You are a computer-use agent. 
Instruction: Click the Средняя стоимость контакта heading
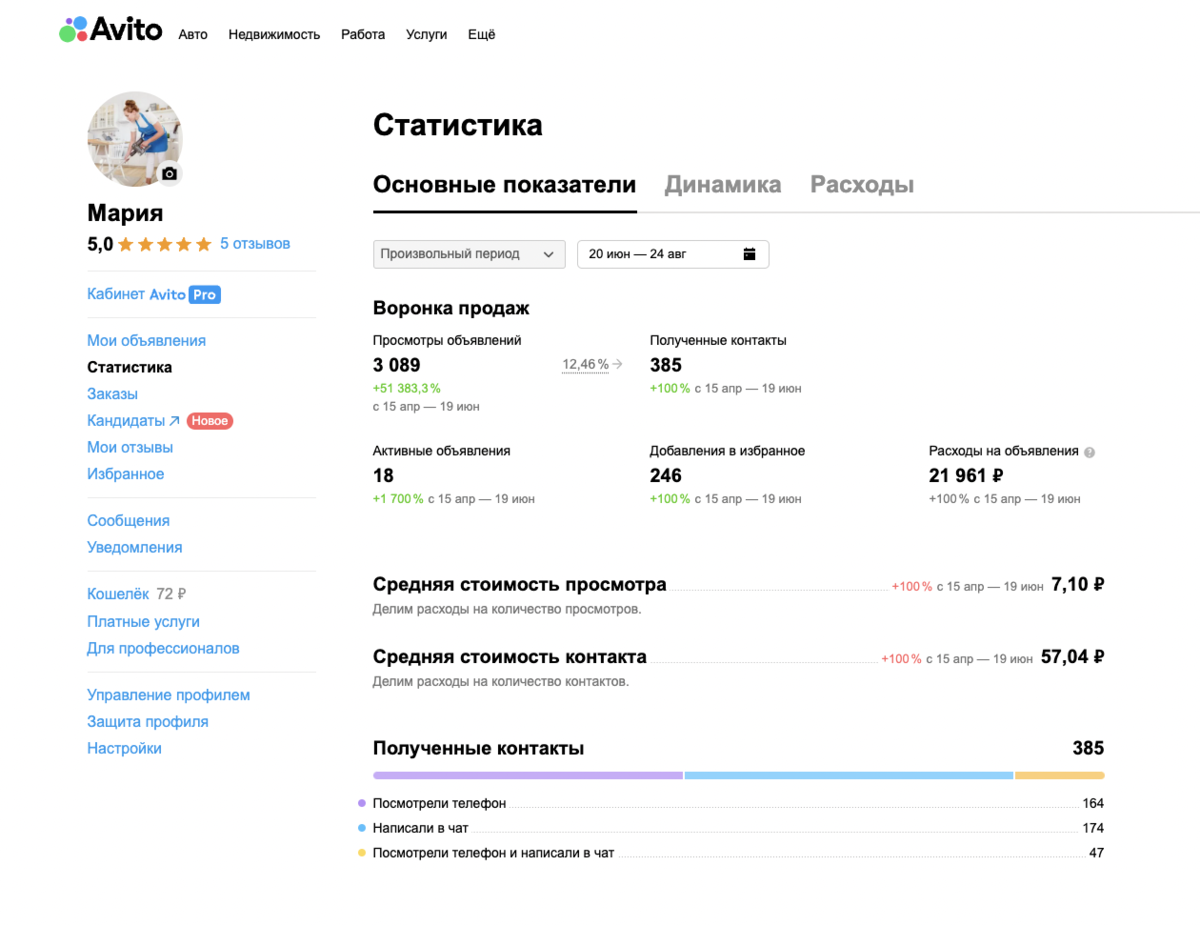pos(510,657)
